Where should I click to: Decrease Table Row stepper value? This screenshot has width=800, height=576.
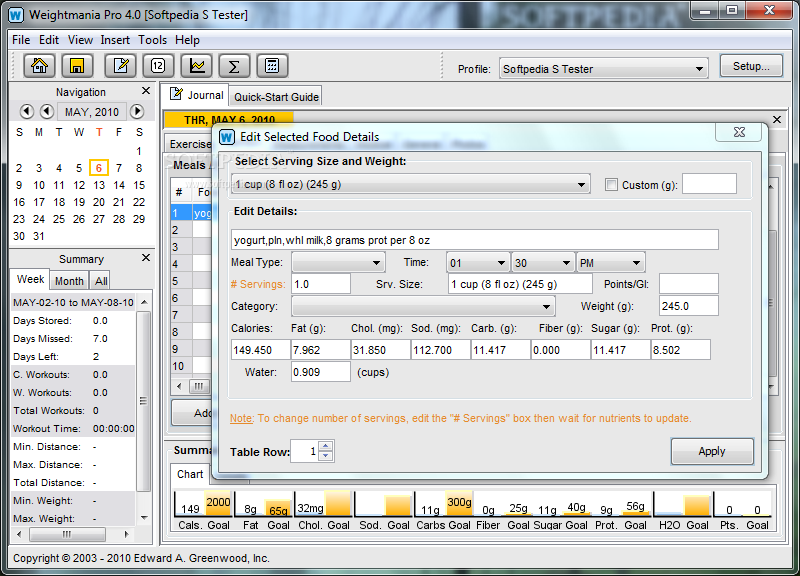pyautogui.click(x=326, y=456)
